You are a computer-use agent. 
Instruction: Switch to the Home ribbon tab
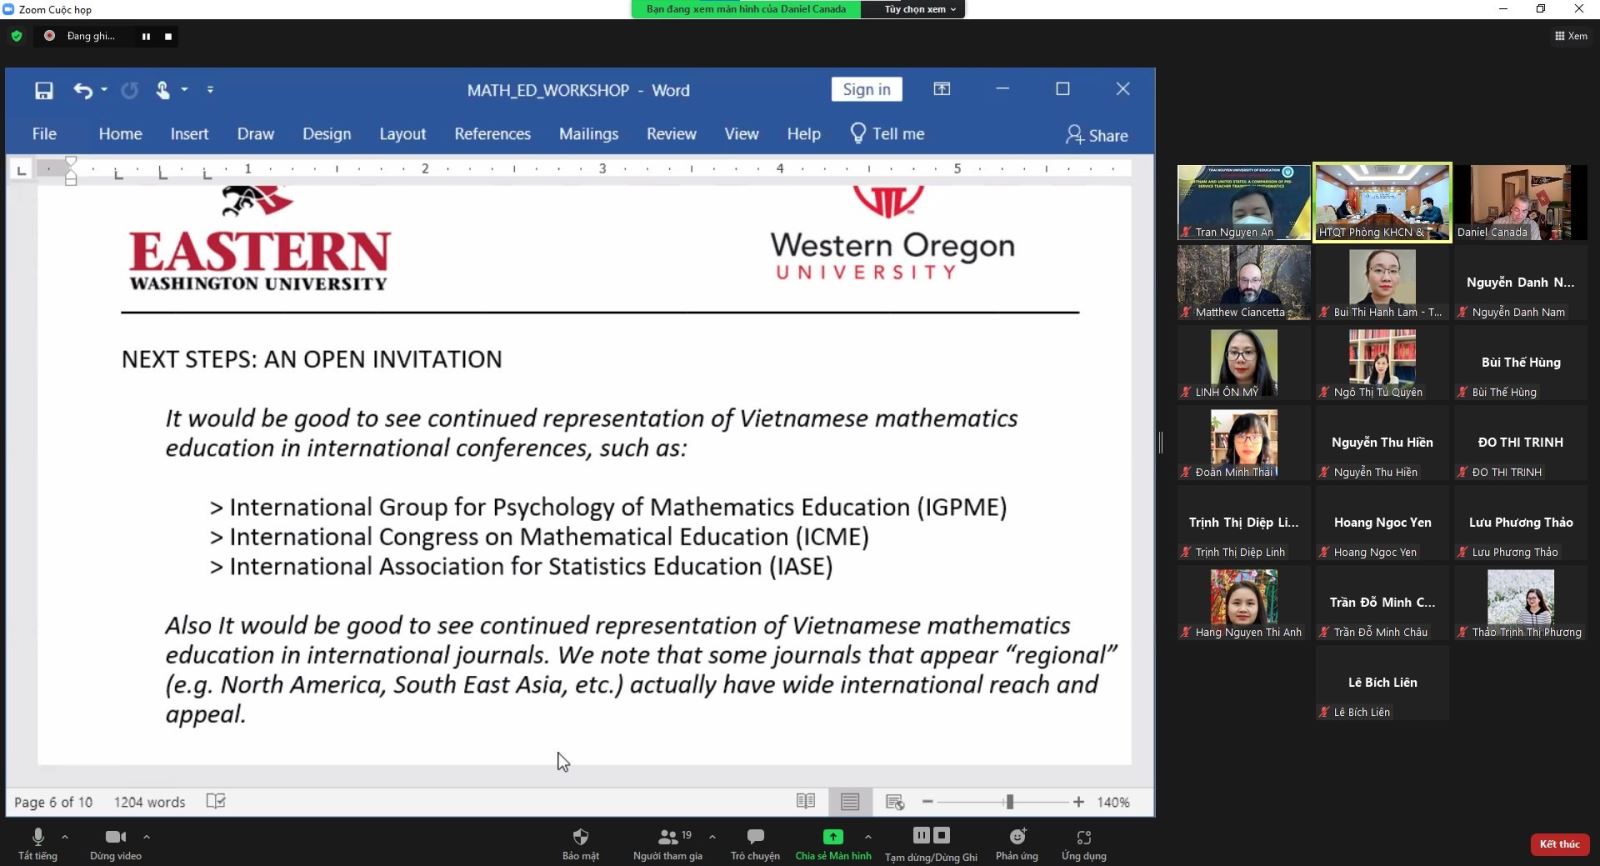point(120,134)
